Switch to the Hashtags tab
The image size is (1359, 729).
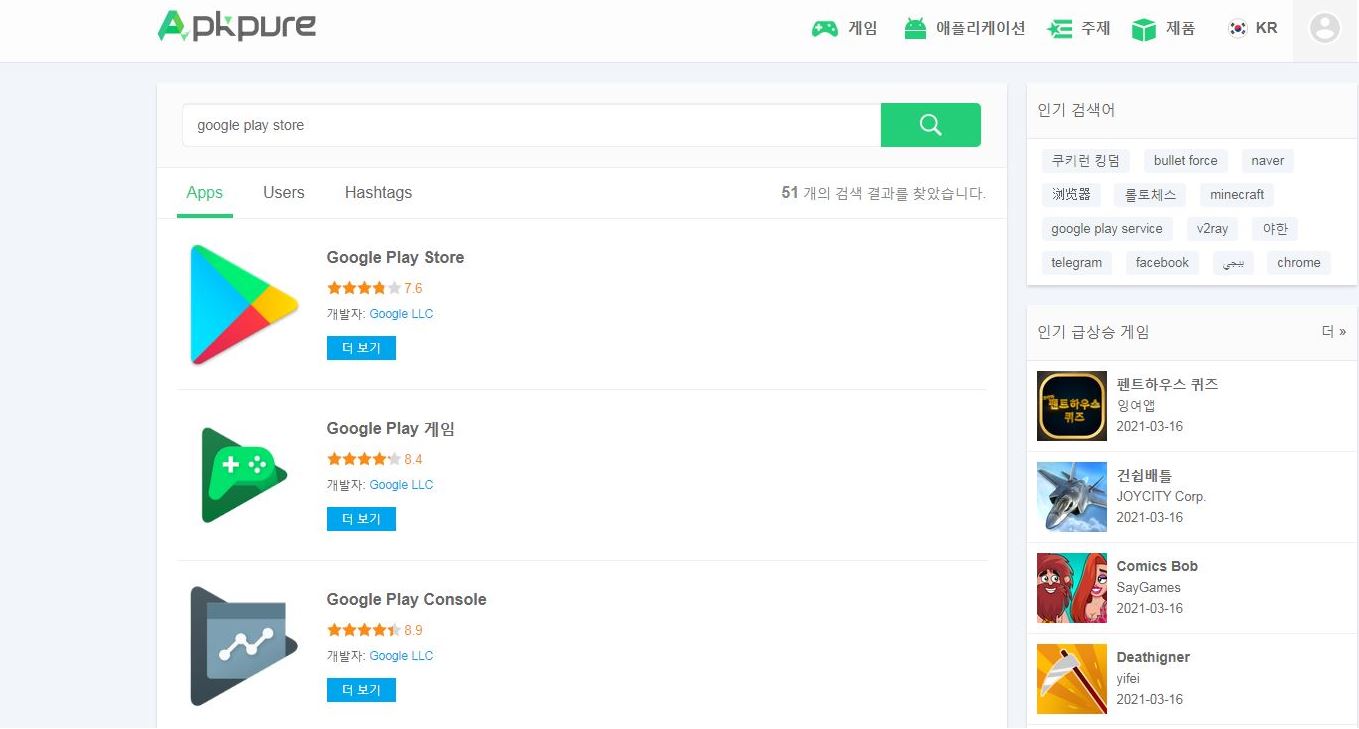coord(378,192)
